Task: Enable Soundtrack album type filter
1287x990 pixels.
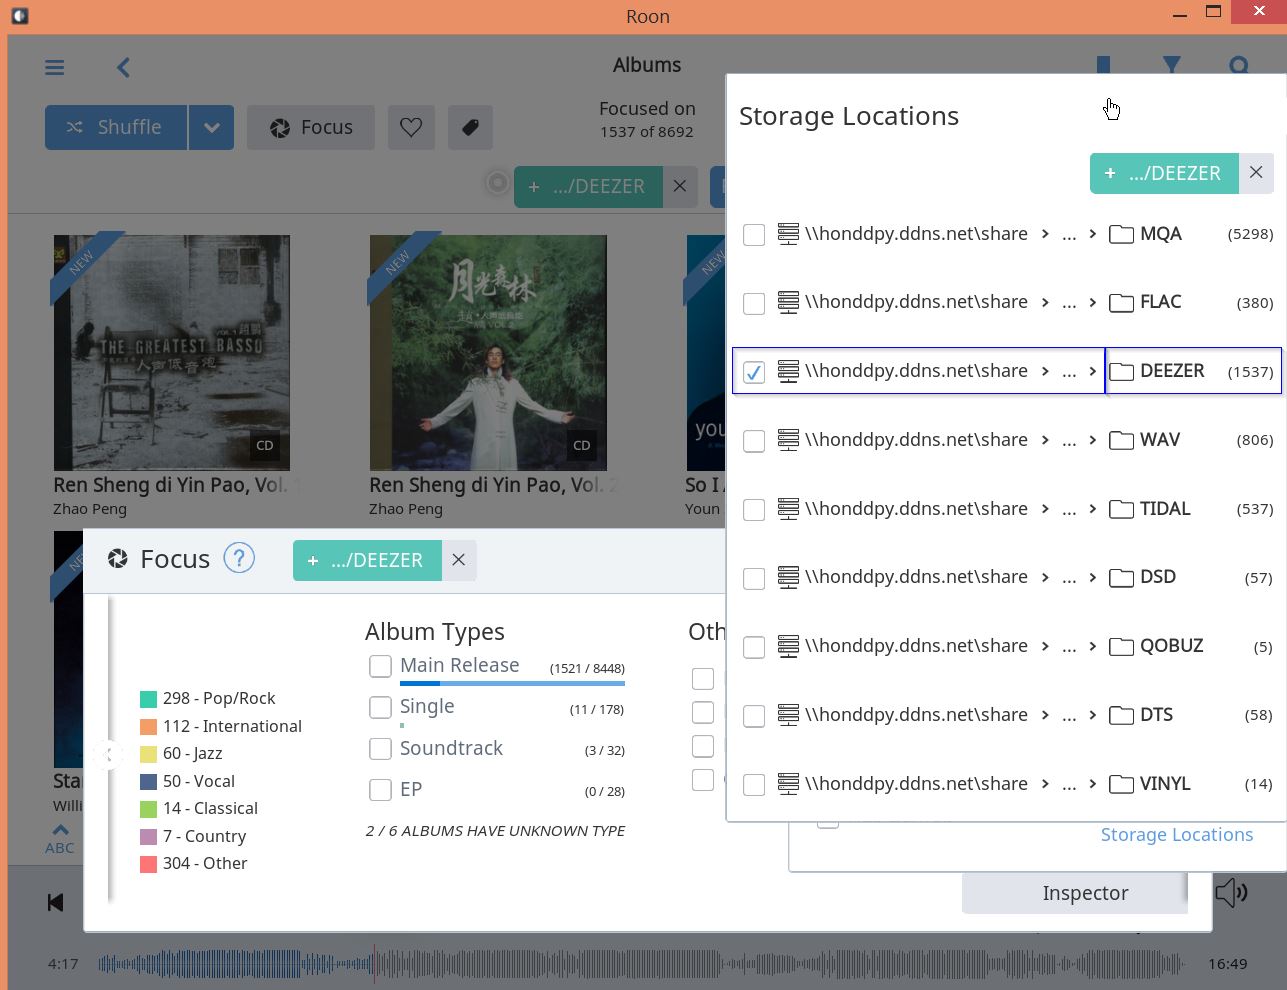Action: click(380, 749)
